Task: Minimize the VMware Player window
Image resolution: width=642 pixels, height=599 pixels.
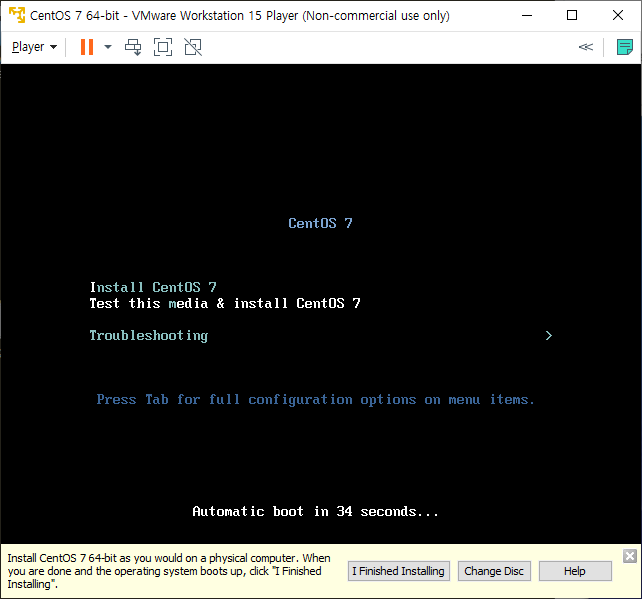Action: (527, 16)
